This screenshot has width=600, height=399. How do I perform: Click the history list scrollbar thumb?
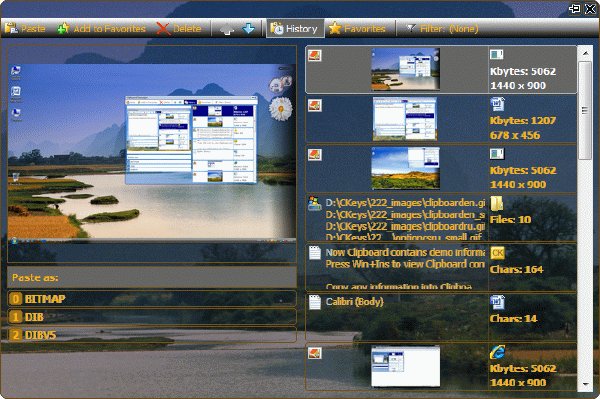[585, 111]
